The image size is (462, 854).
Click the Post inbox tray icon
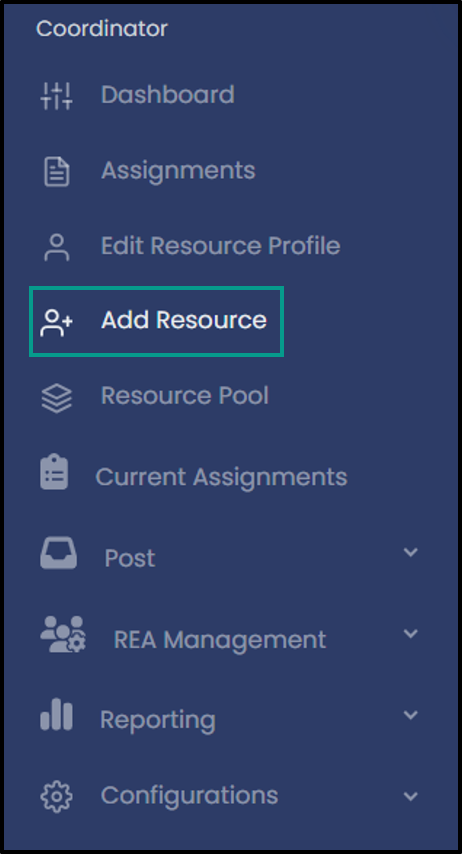58,553
